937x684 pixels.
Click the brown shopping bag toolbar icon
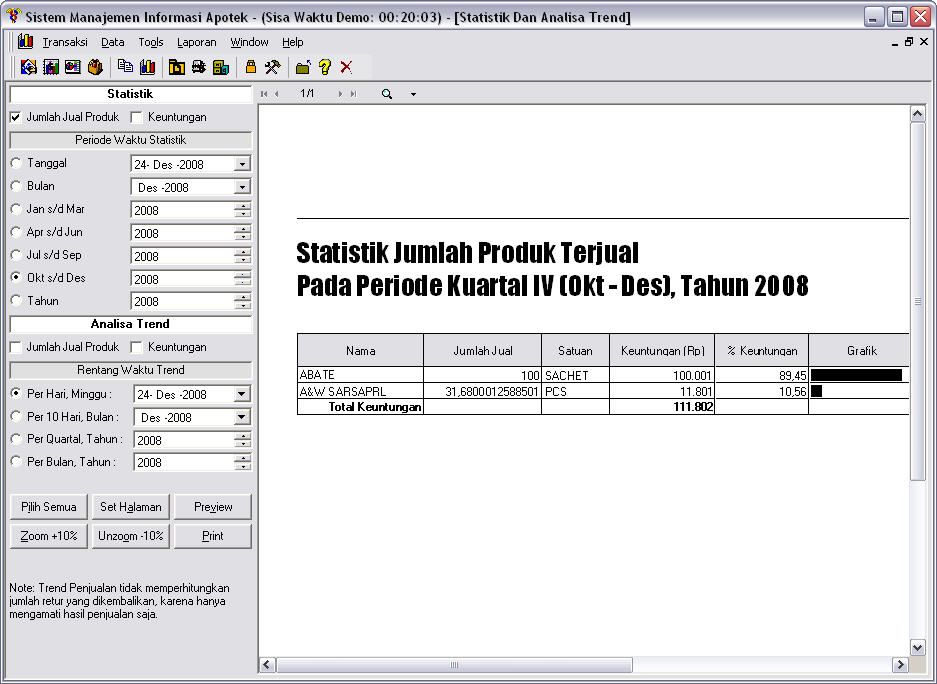(x=95, y=67)
